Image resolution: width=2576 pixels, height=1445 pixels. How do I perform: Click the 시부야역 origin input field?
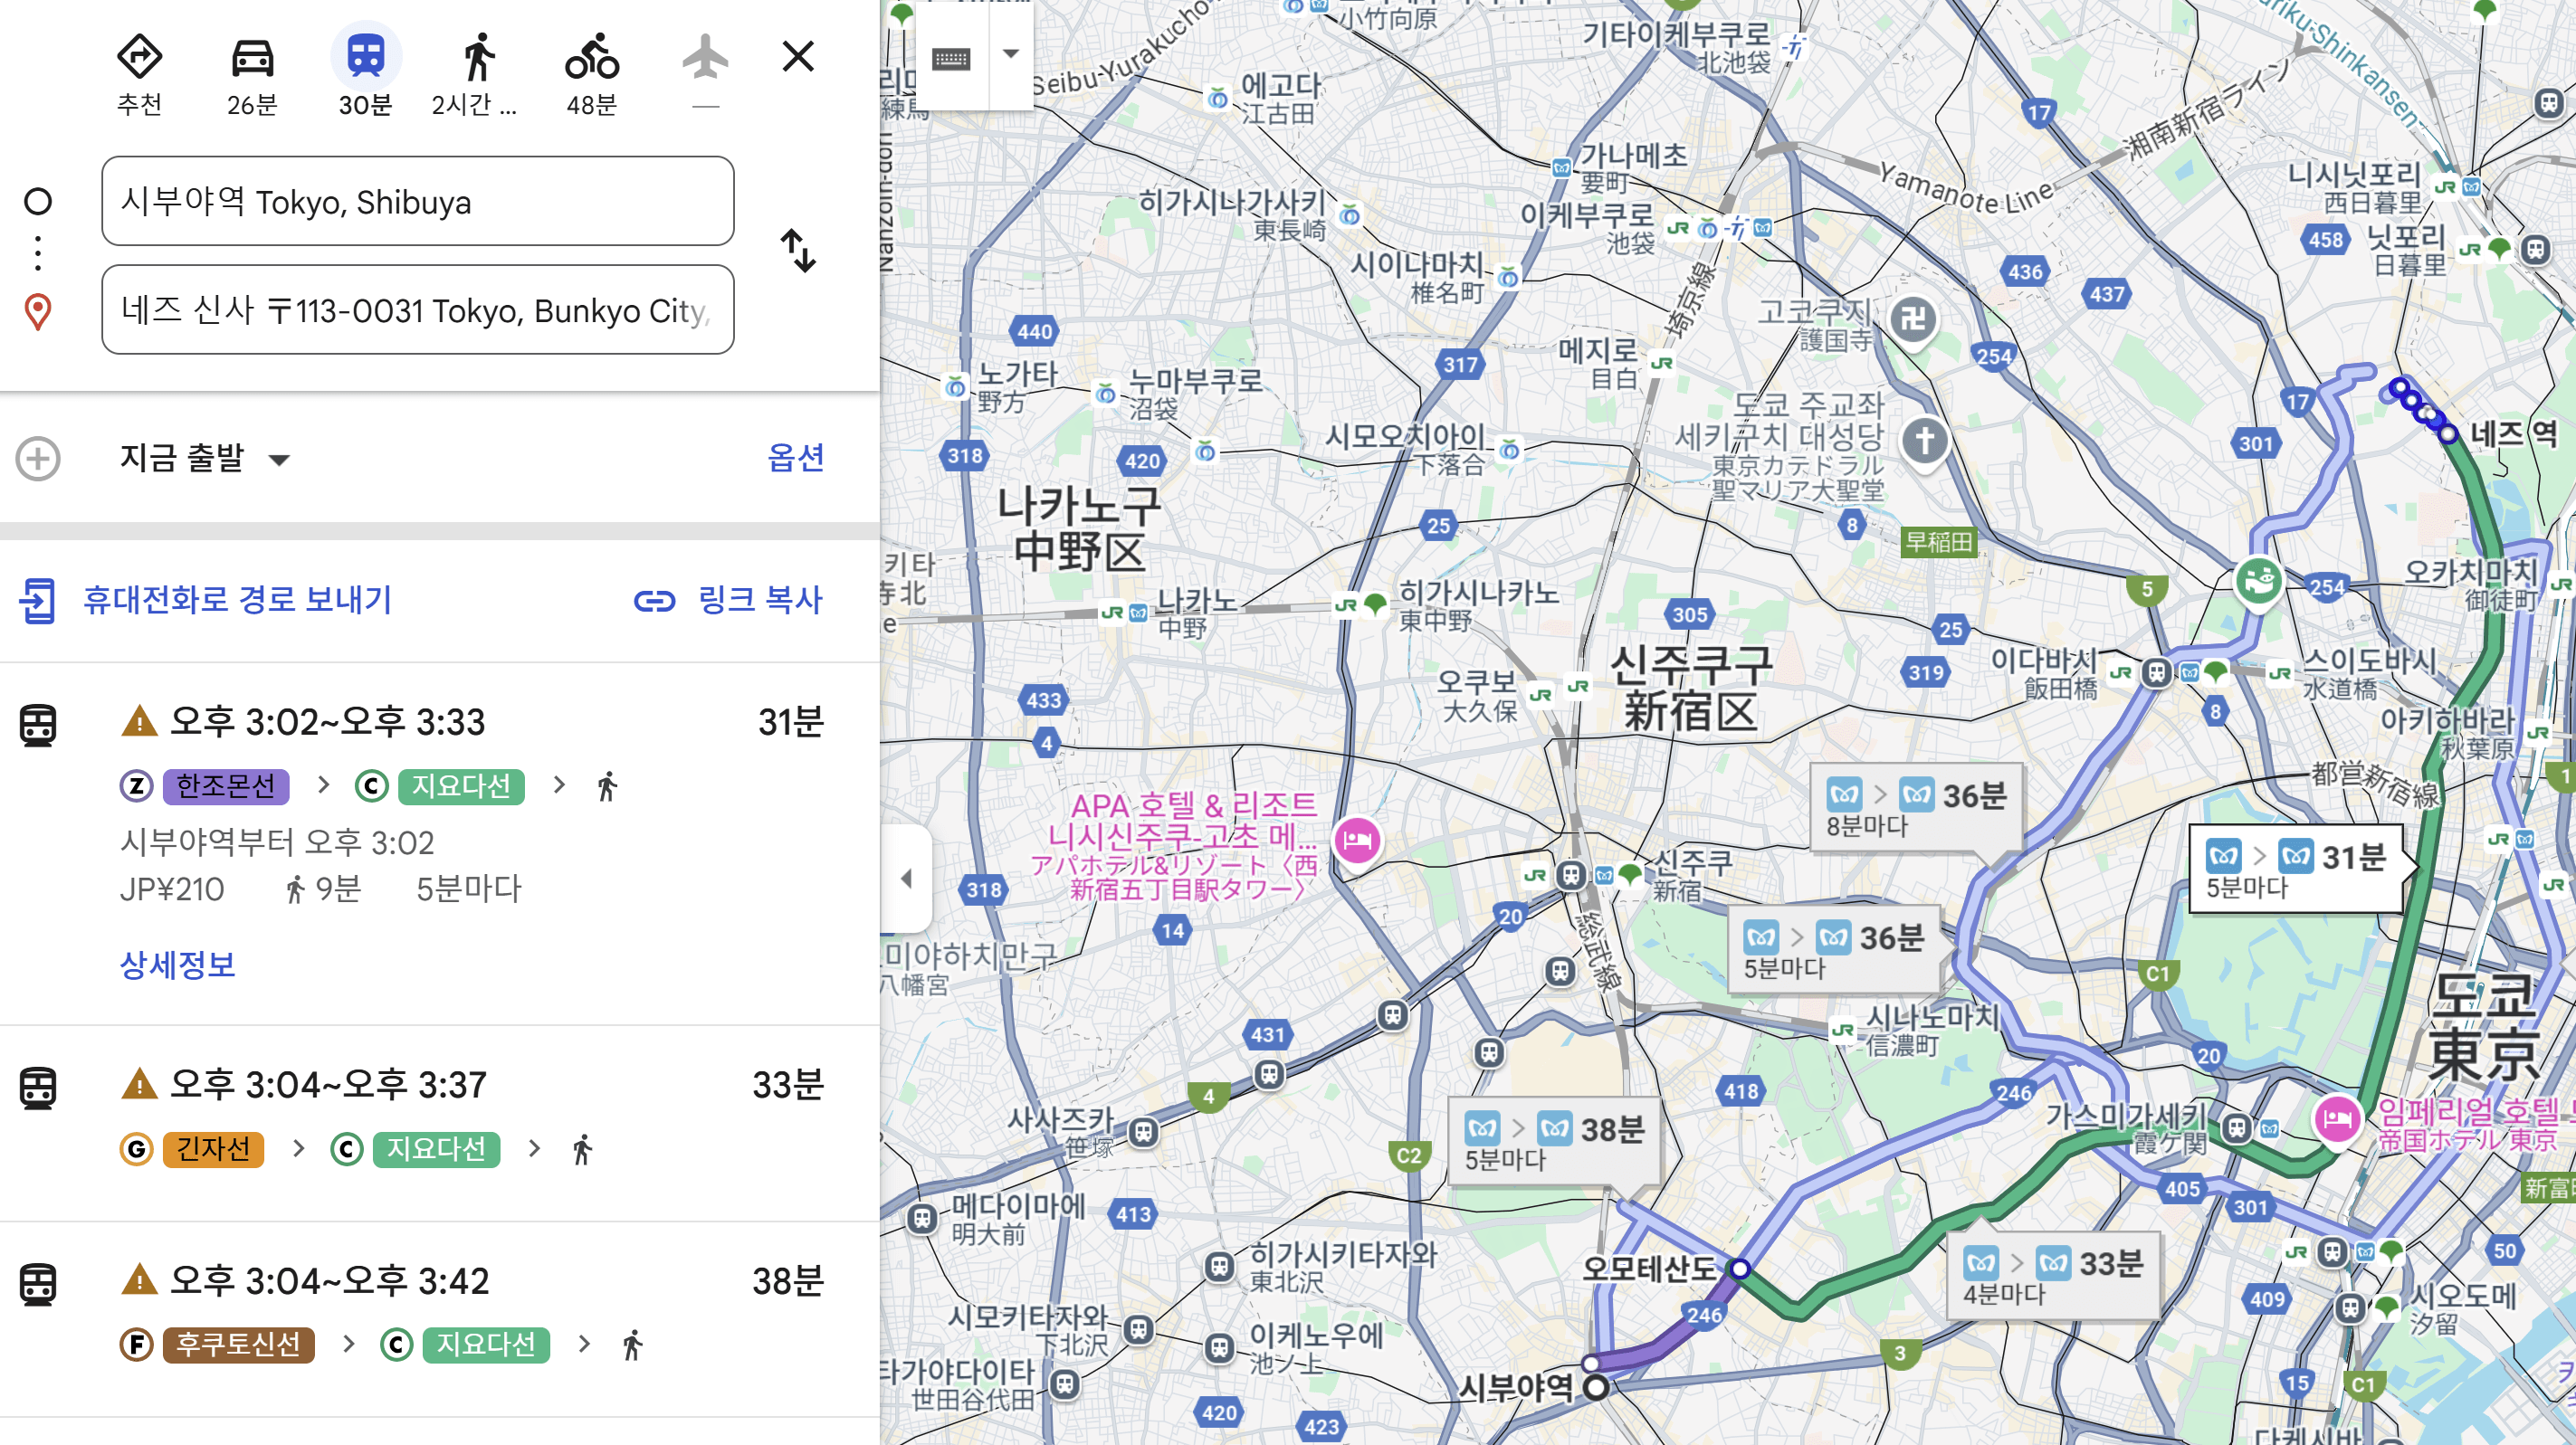(418, 201)
